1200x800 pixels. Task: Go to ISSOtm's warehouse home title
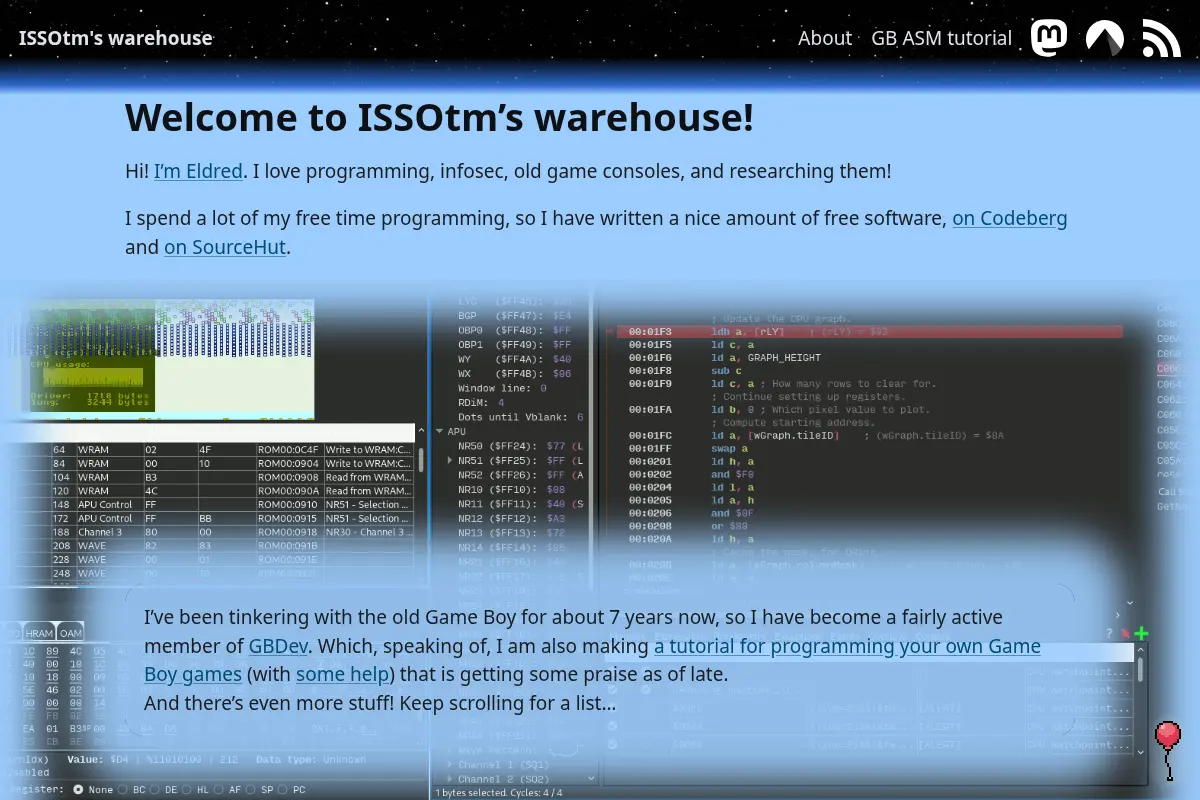[x=116, y=38]
